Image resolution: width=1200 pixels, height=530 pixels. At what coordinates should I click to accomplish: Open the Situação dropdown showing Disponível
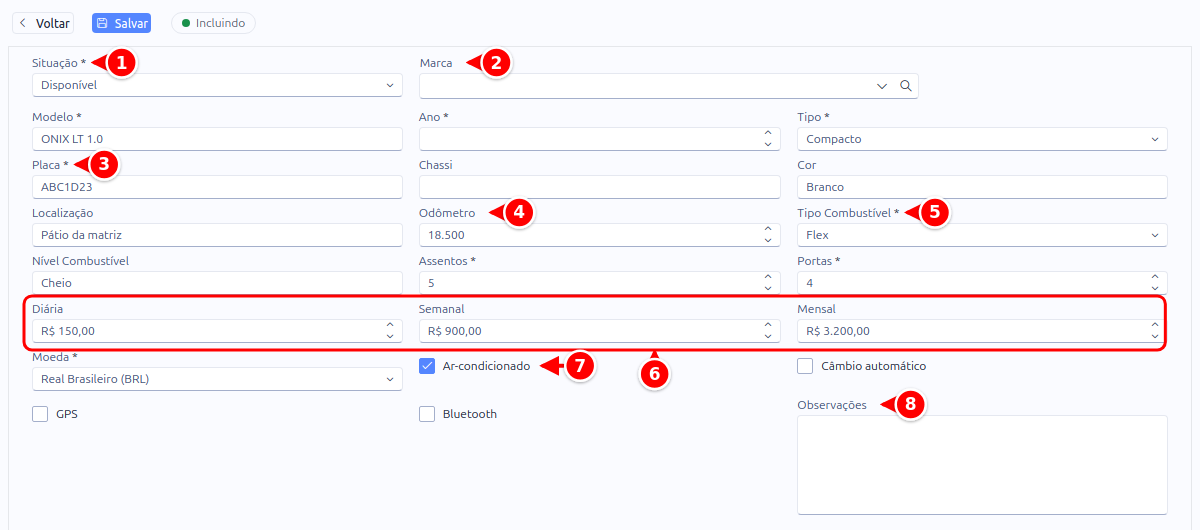tap(217, 85)
